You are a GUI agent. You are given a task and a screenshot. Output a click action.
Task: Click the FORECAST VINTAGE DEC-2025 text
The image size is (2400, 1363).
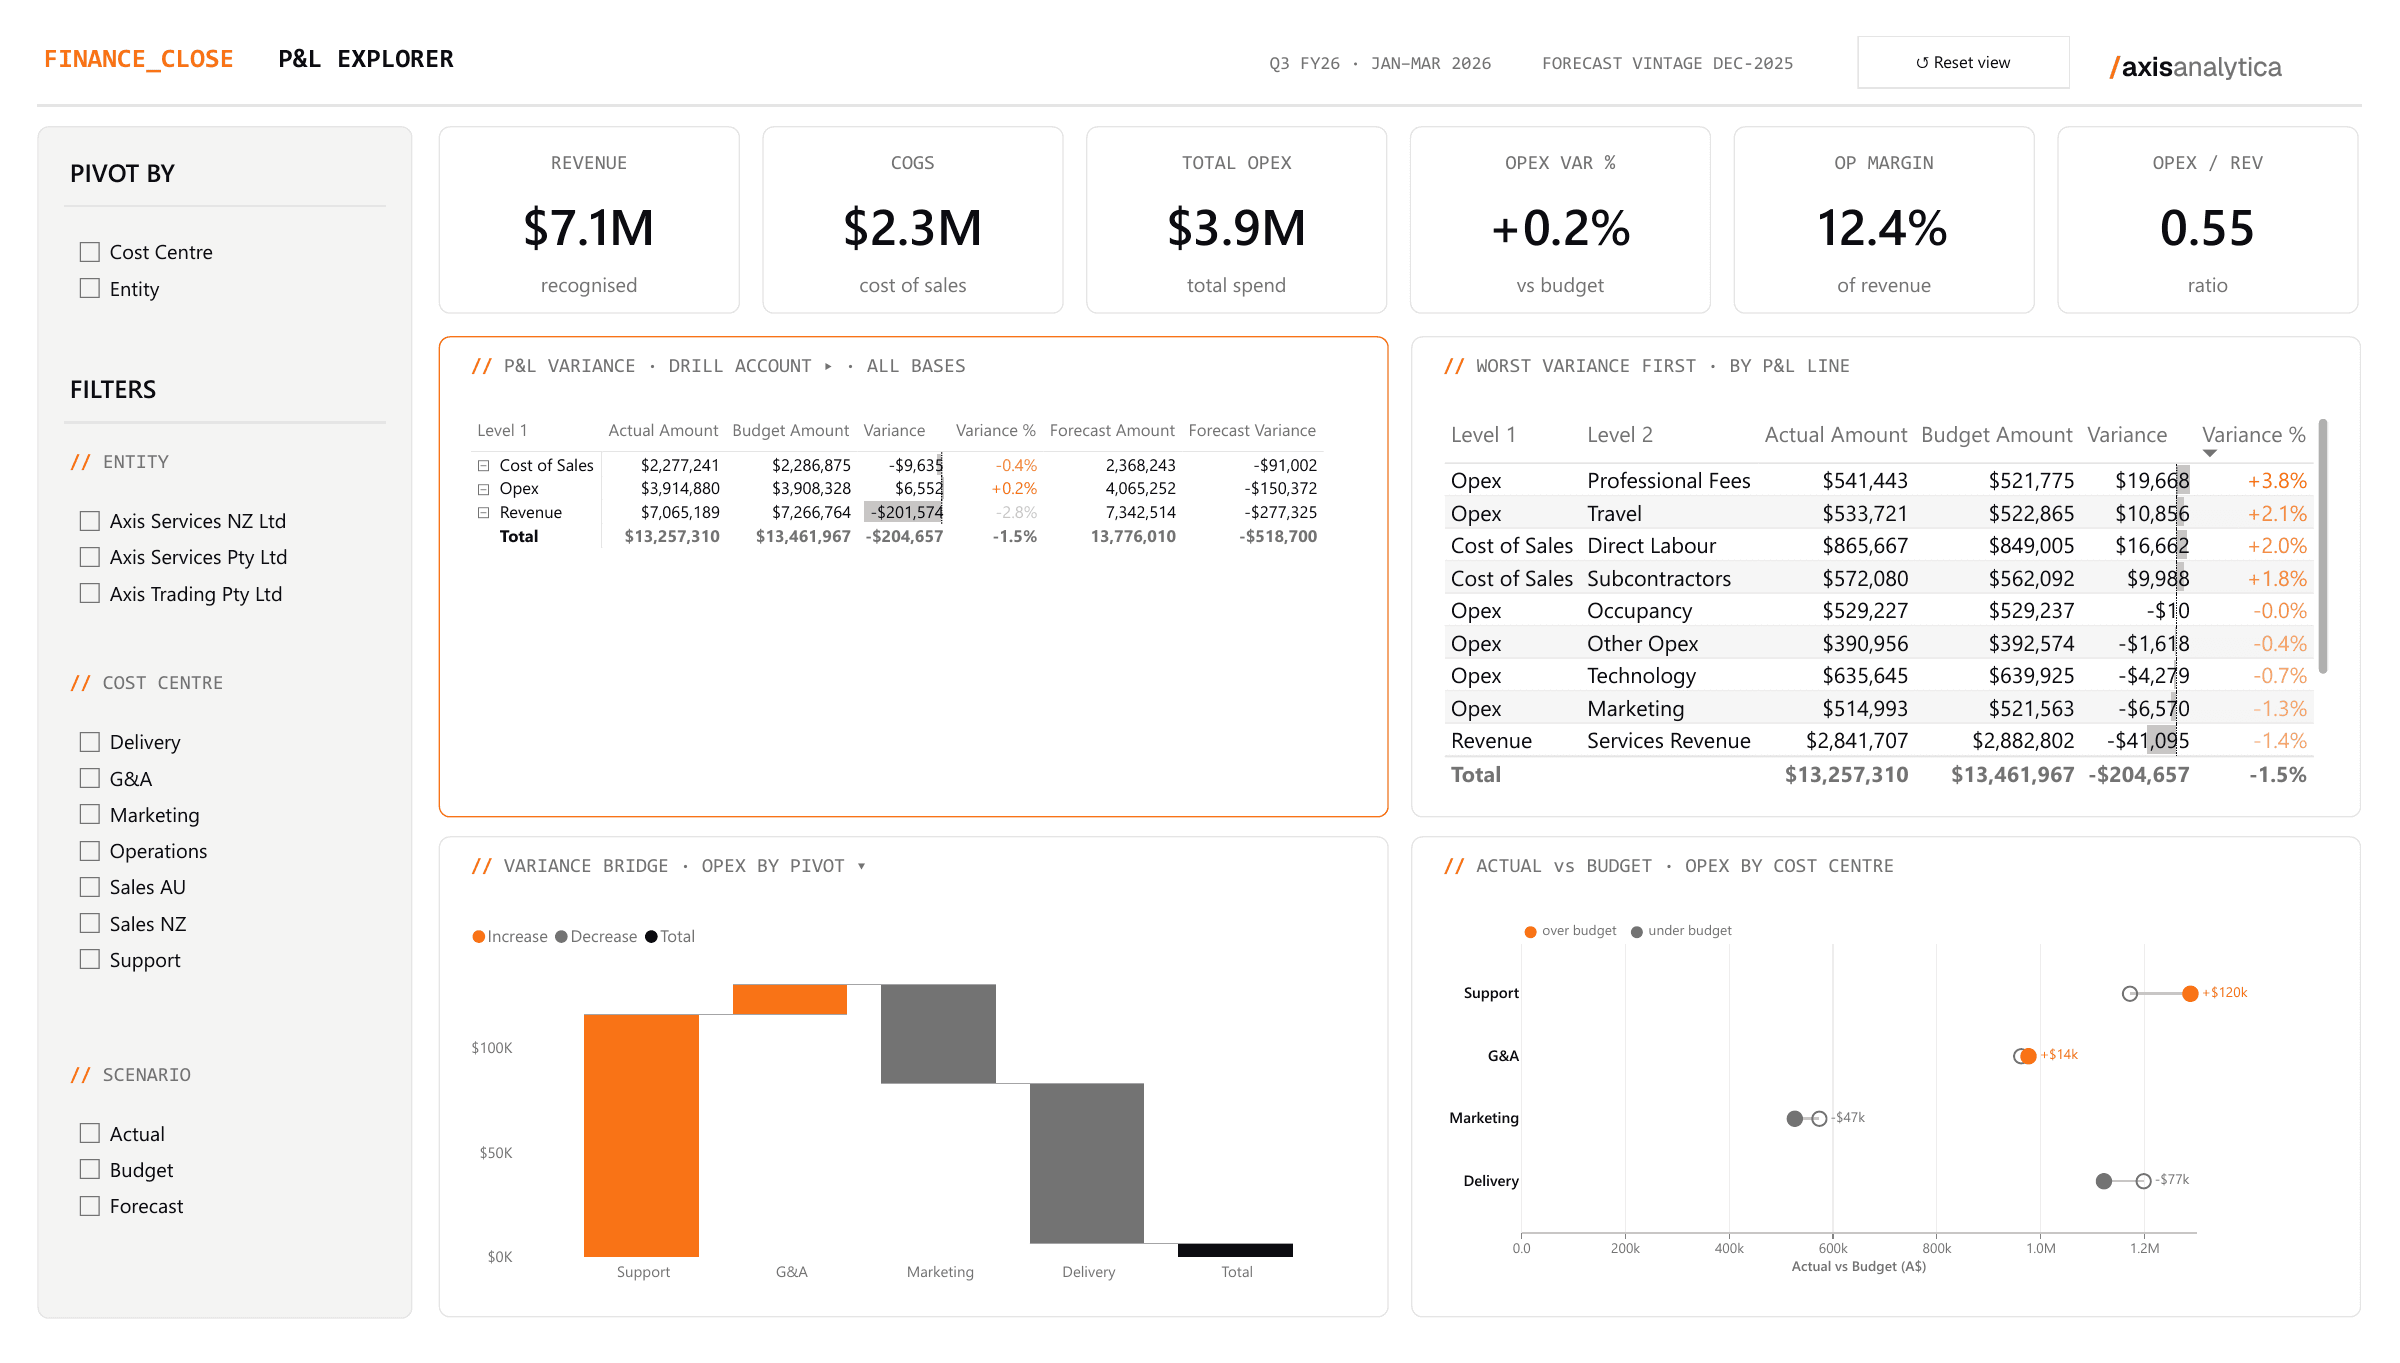[x=1667, y=64]
